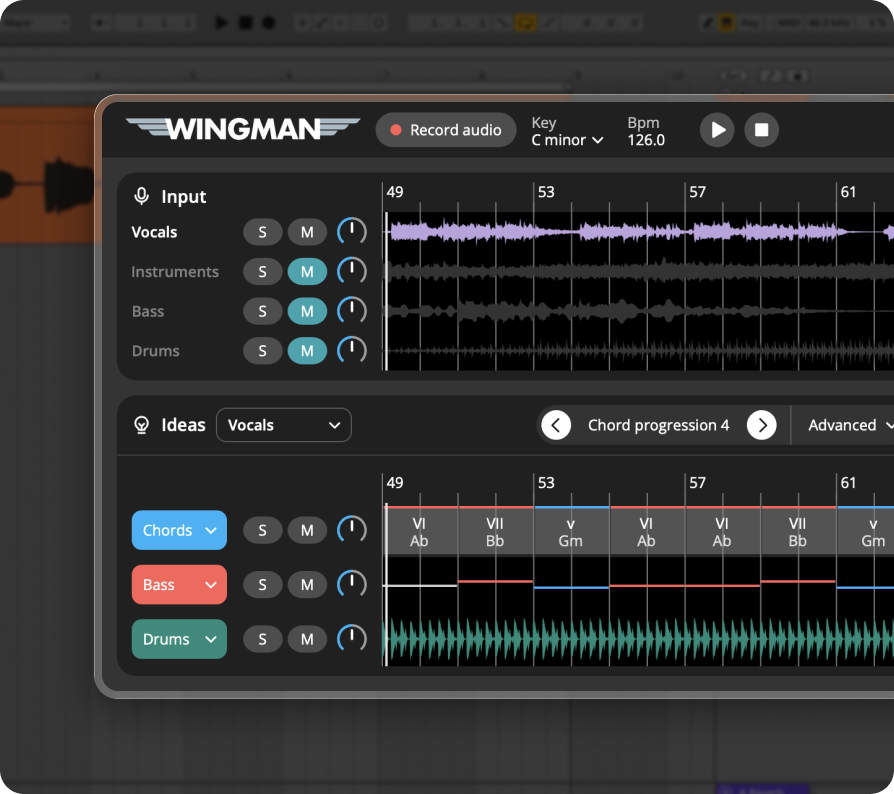Screen dimensions: 894x794
Task: Unmute the Instruments input track
Action: tap(307, 272)
